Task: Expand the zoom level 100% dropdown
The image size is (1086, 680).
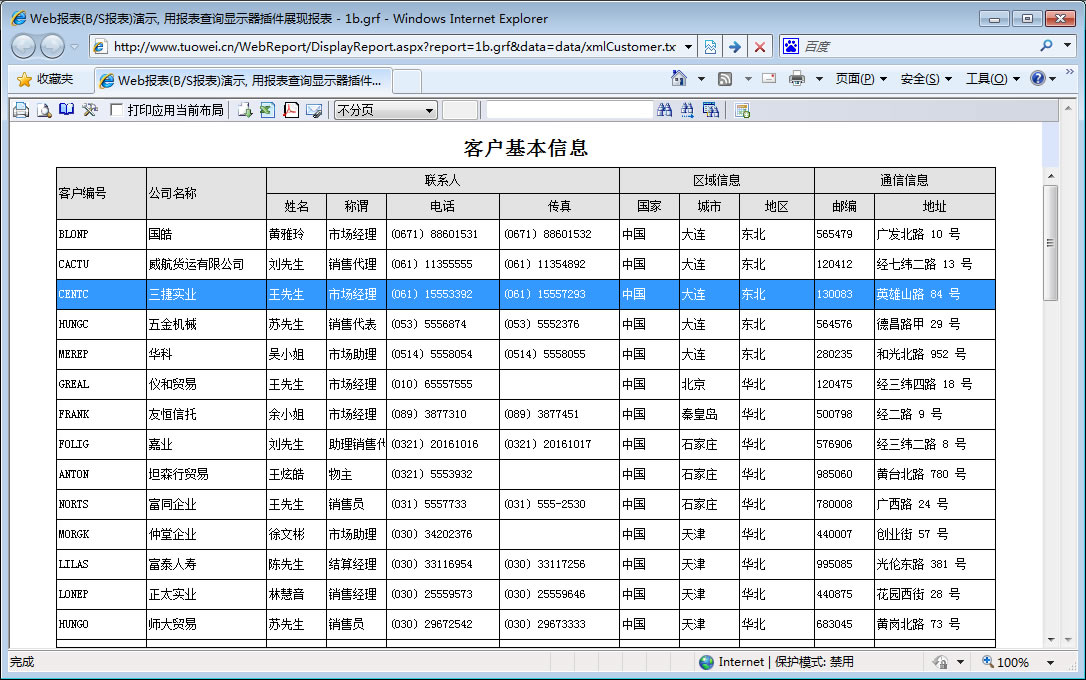Action: [x=1051, y=662]
